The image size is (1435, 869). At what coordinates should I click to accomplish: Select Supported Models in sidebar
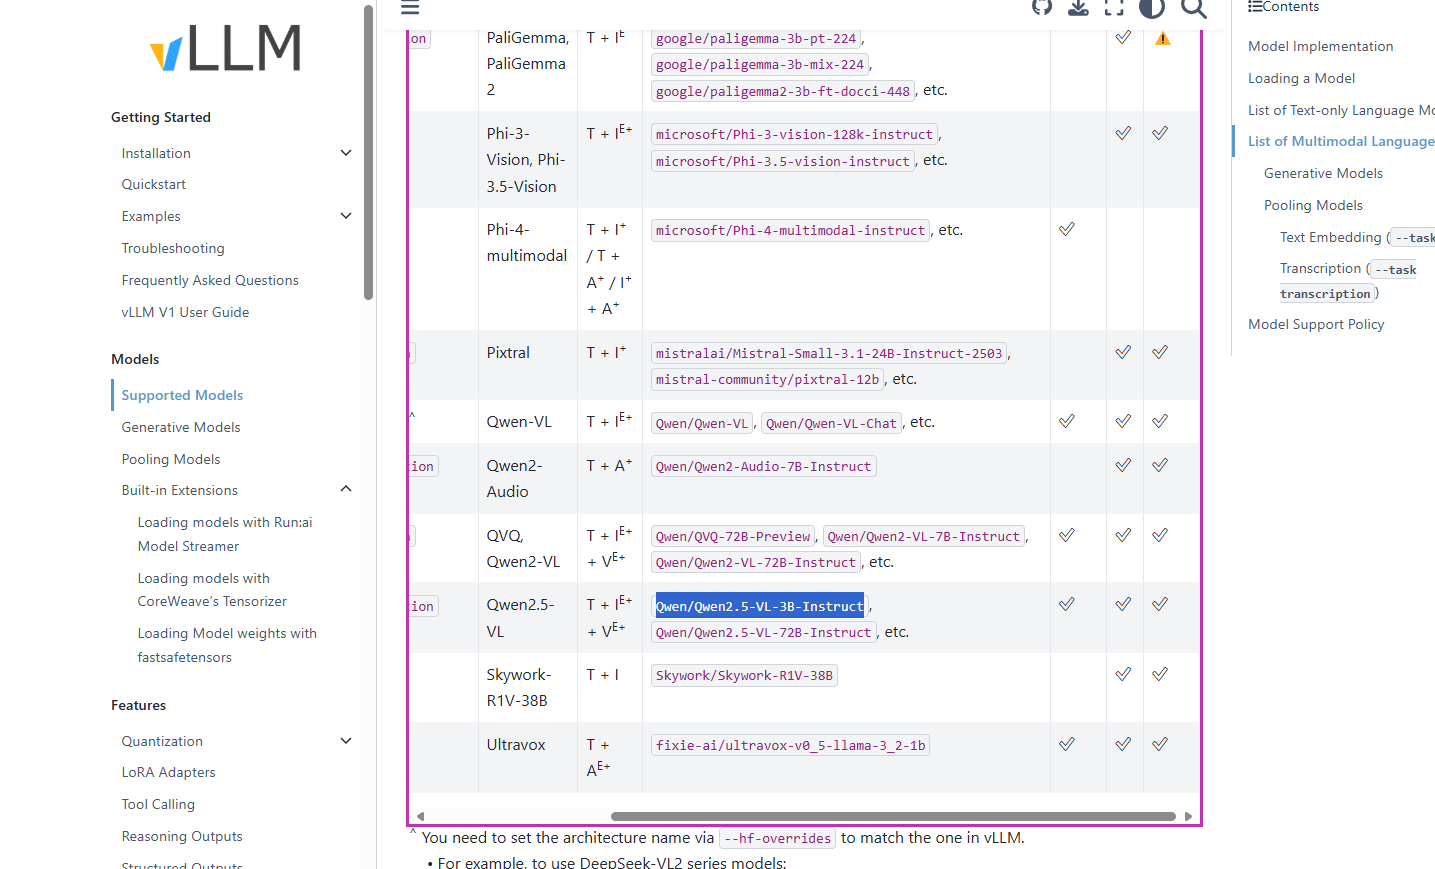pos(182,396)
